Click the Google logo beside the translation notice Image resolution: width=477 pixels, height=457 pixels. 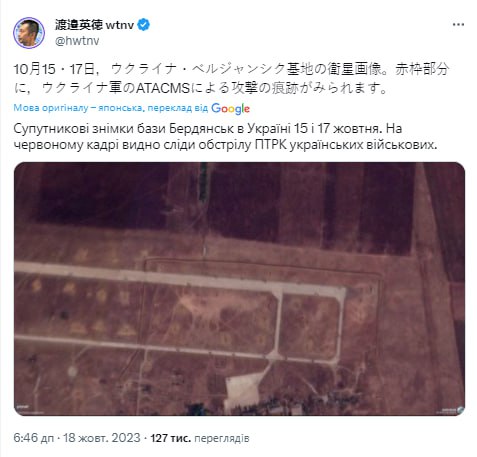[230, 108]
